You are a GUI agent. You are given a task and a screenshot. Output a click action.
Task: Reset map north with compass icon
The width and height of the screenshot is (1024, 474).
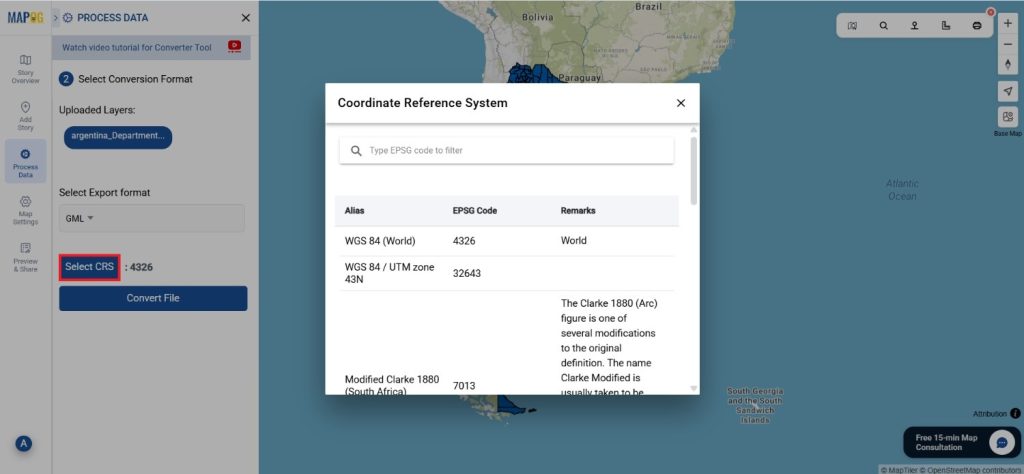[x=1007, y=64]
